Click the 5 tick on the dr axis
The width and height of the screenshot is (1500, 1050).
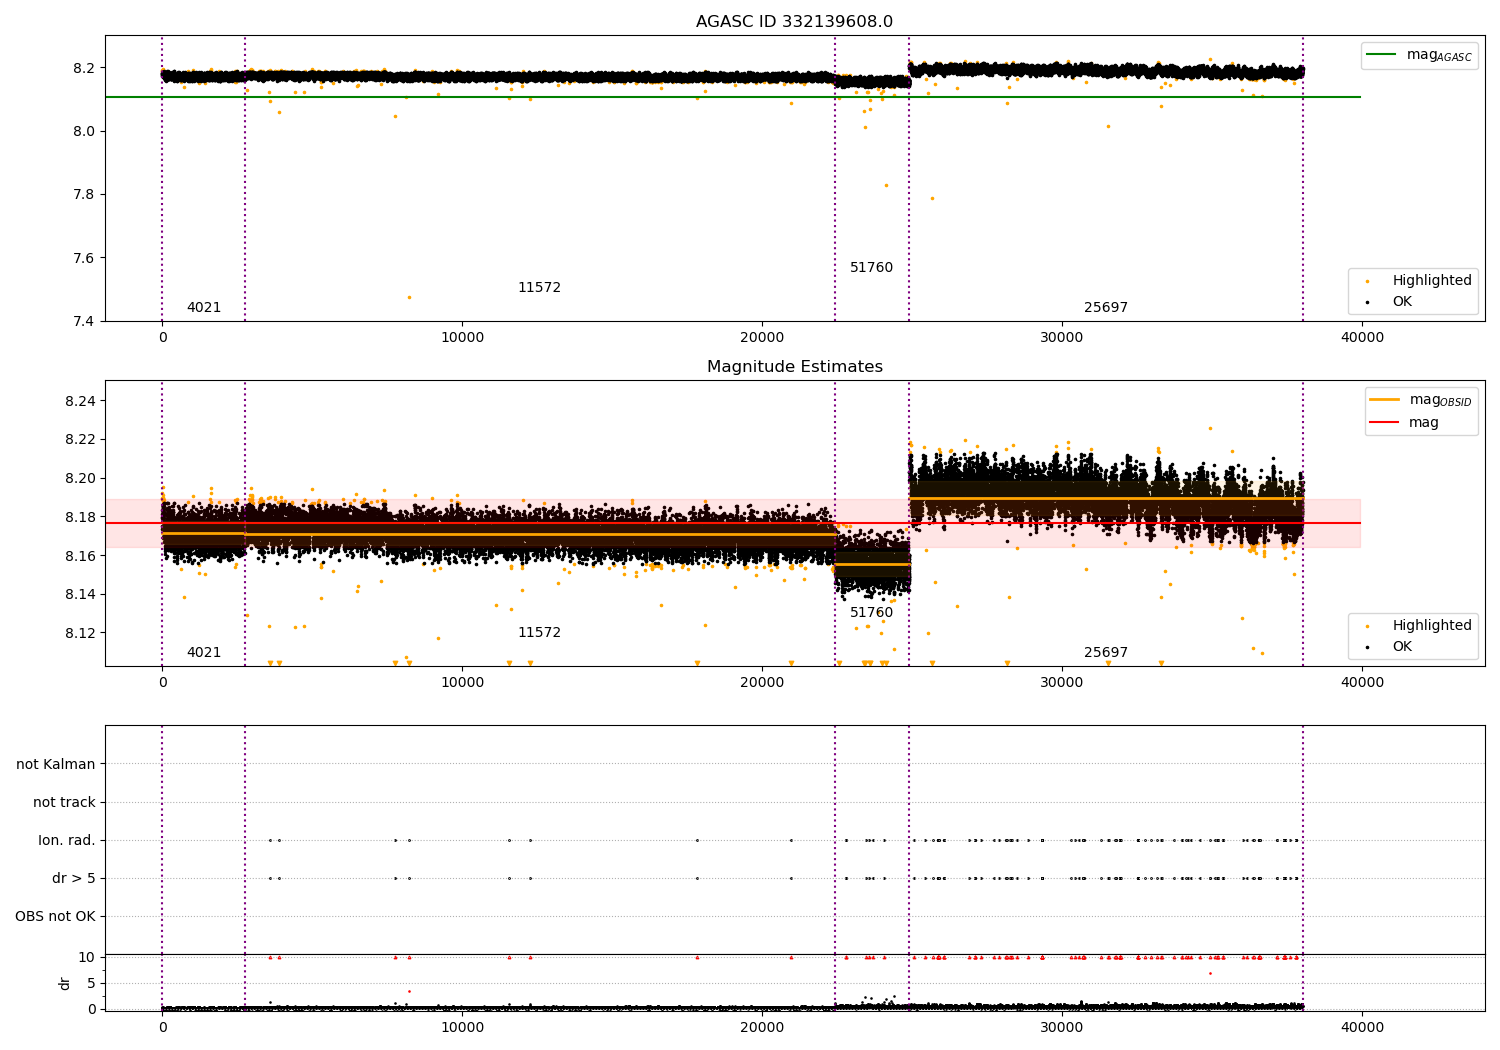pos(91,983)
